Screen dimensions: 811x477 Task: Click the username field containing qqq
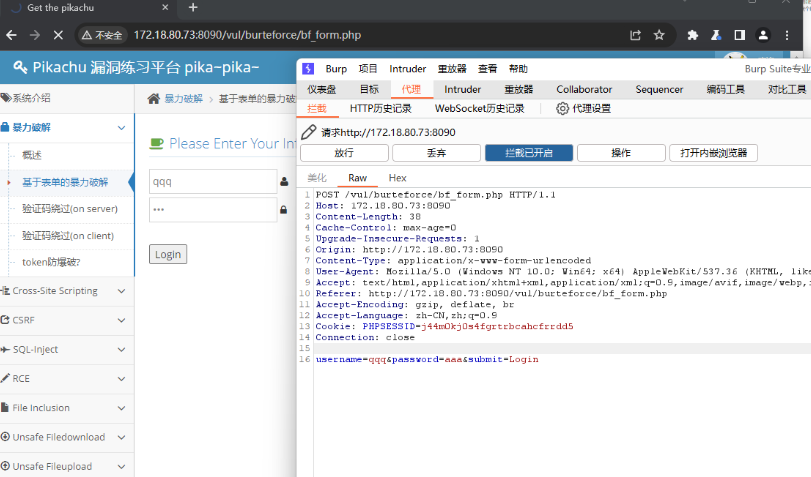point(212,182)
